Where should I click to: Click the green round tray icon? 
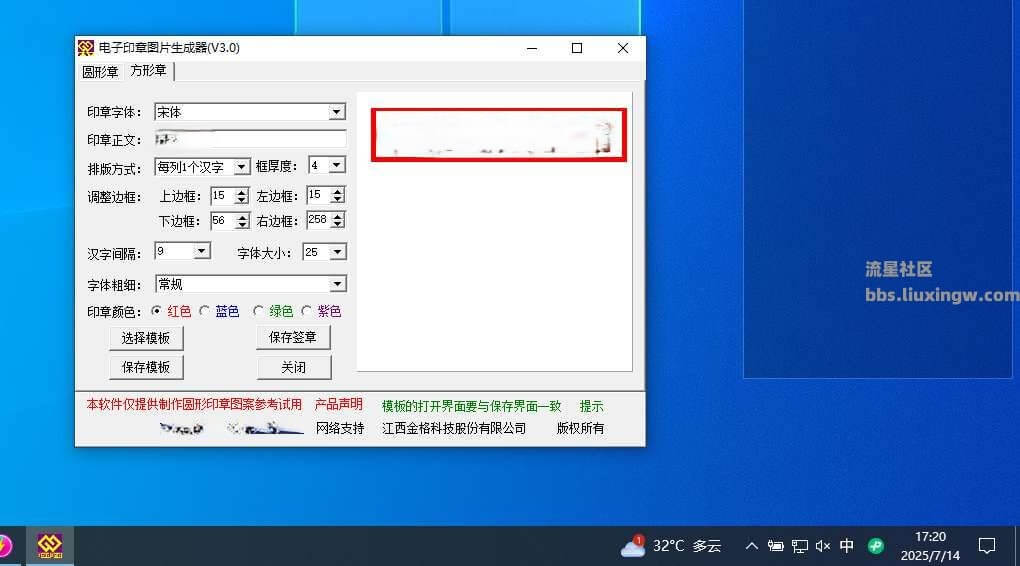[x=876, y=546]
